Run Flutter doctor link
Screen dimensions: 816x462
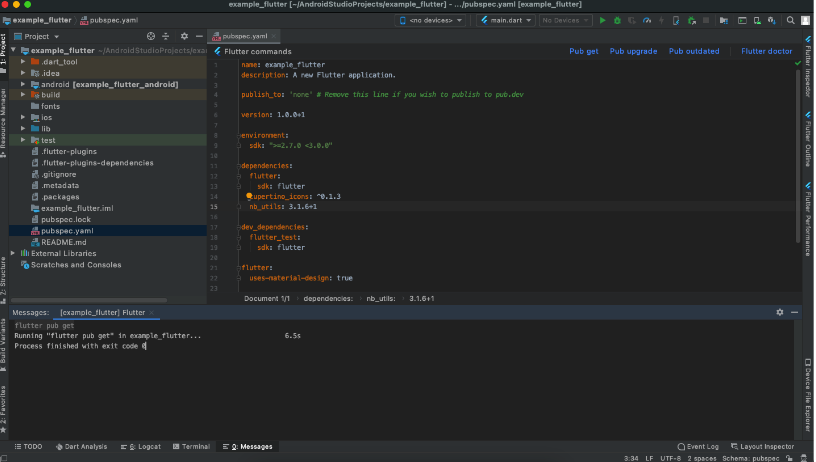766,51
